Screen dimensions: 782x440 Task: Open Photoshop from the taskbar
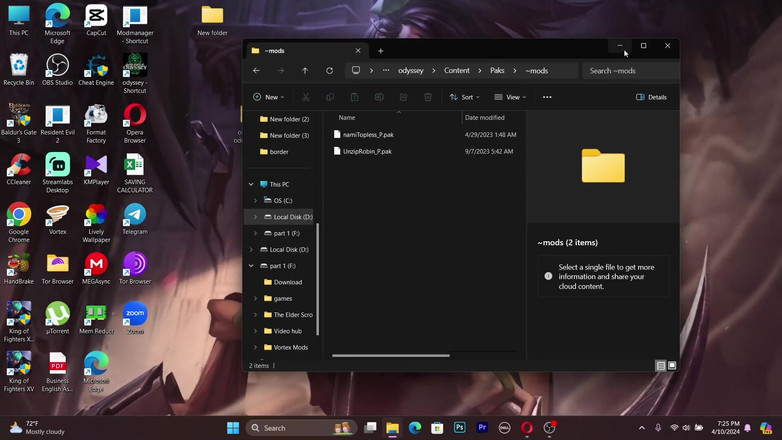tap(460, 428)
